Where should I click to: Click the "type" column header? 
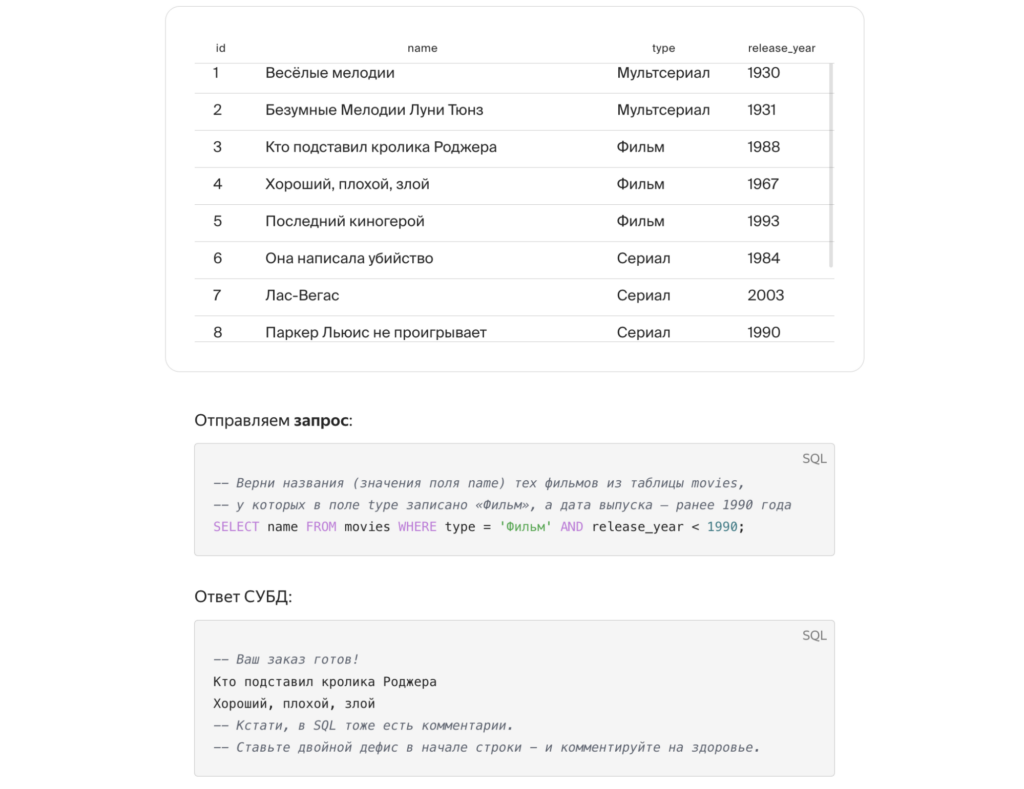(663, 48)
